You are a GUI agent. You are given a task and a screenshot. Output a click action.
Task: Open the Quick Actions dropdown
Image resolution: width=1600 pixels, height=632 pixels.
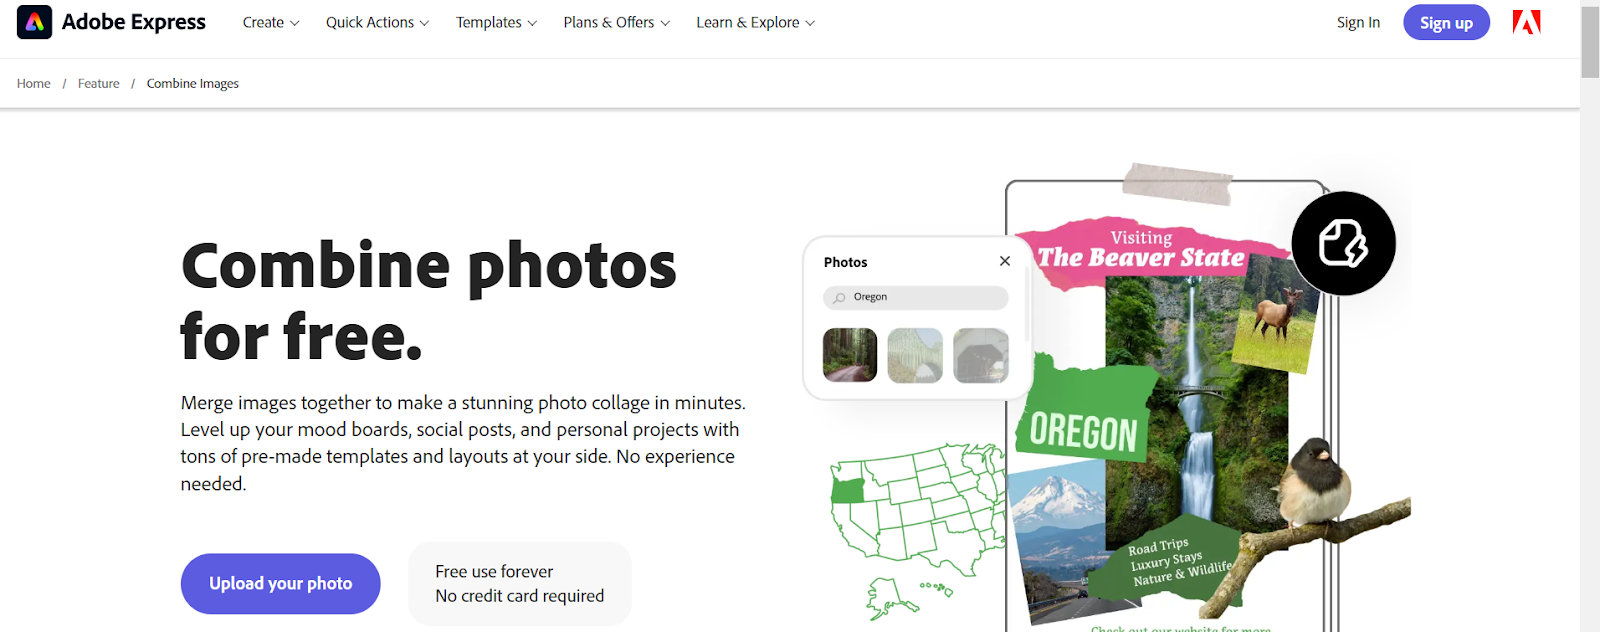point(377,22)
